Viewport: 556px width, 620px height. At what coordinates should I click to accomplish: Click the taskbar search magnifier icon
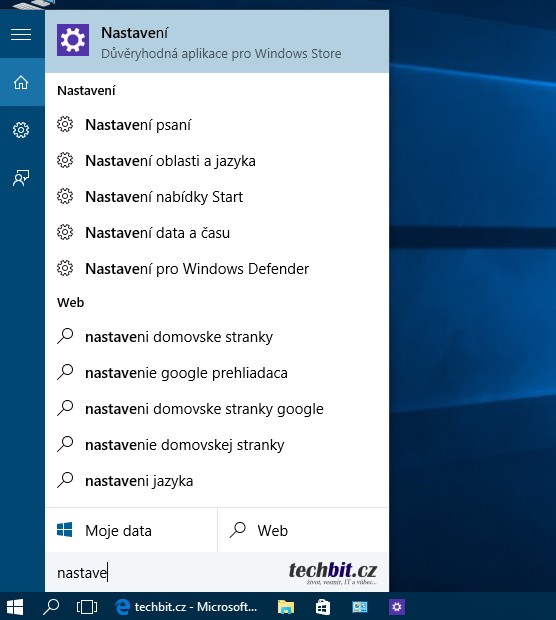tap(51, 607)
